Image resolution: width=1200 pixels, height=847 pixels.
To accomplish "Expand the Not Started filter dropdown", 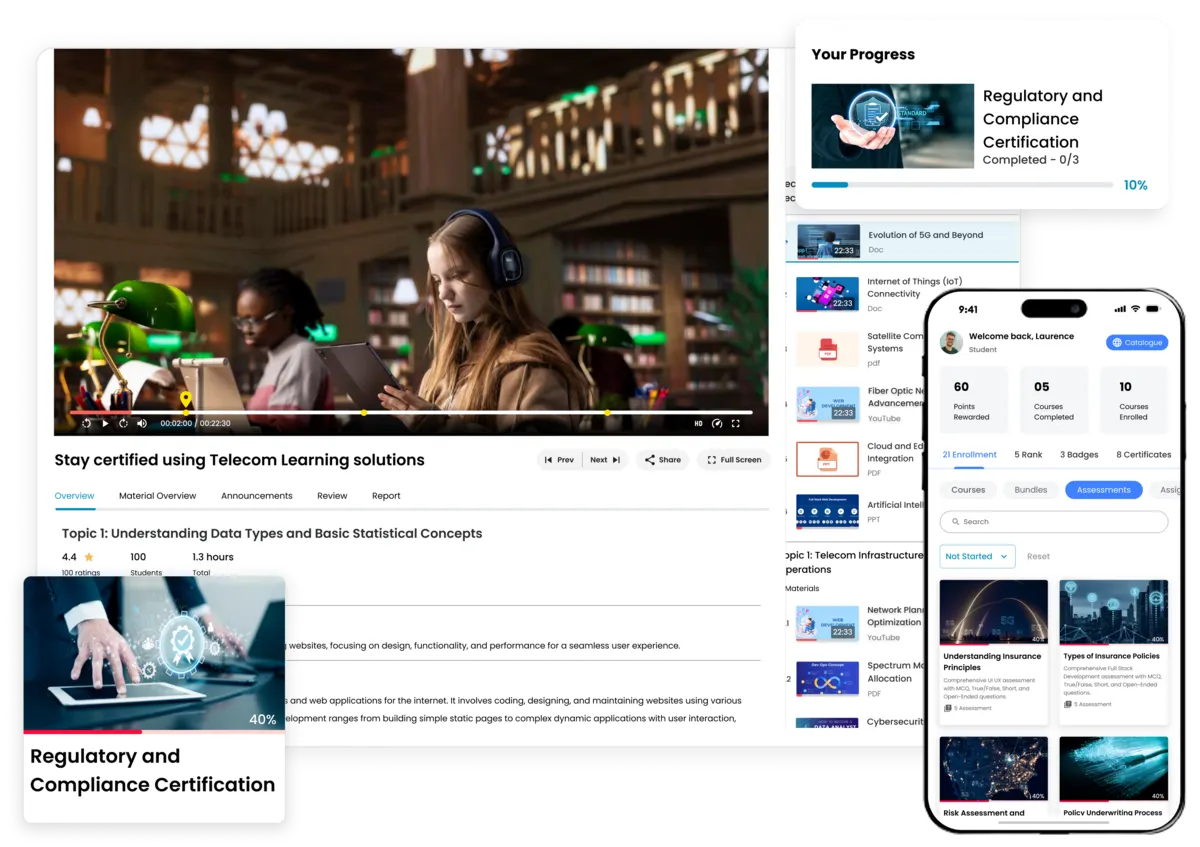I will pos(977,556).
